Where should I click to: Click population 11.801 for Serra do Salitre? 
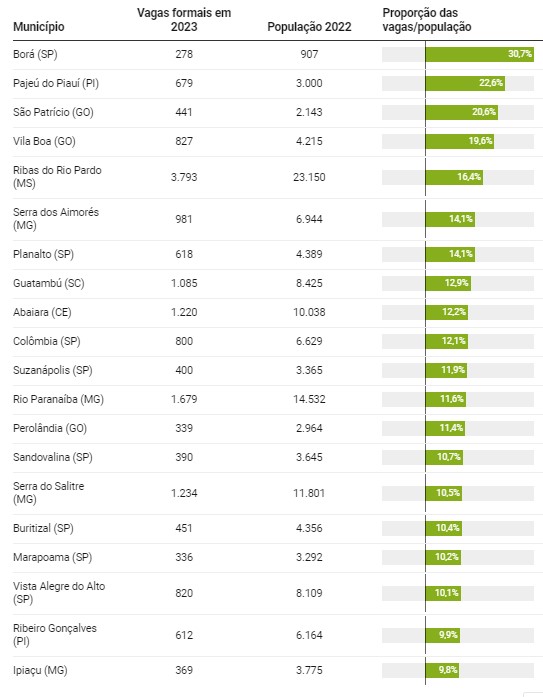309,493
